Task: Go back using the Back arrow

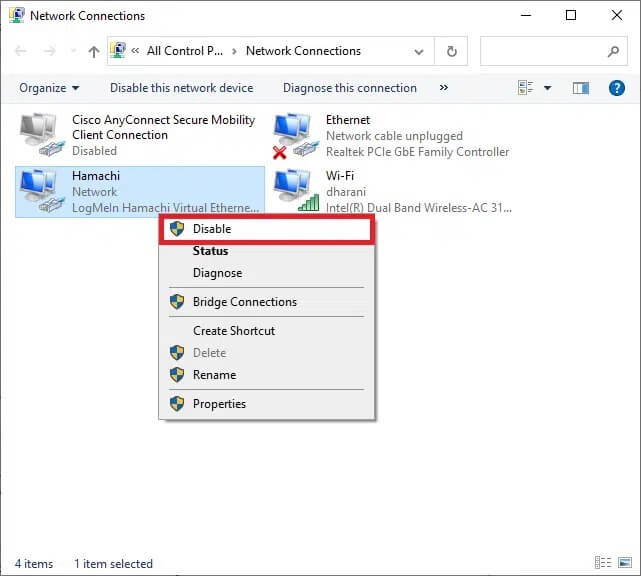Action: coord(20,51)
